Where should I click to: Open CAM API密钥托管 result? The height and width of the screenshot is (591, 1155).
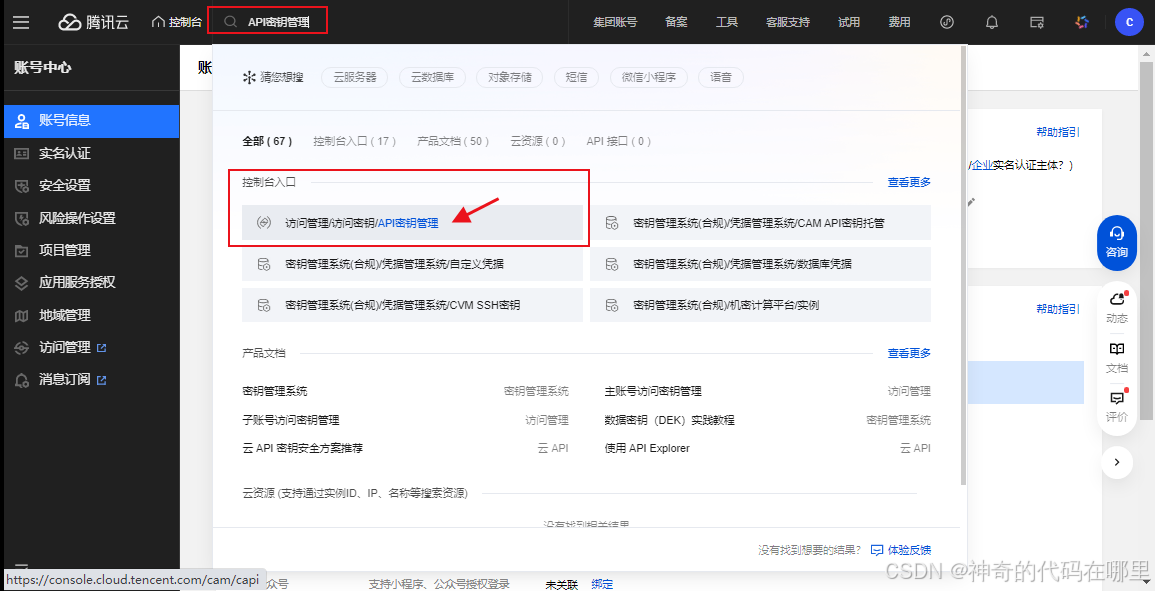[760, 223]
